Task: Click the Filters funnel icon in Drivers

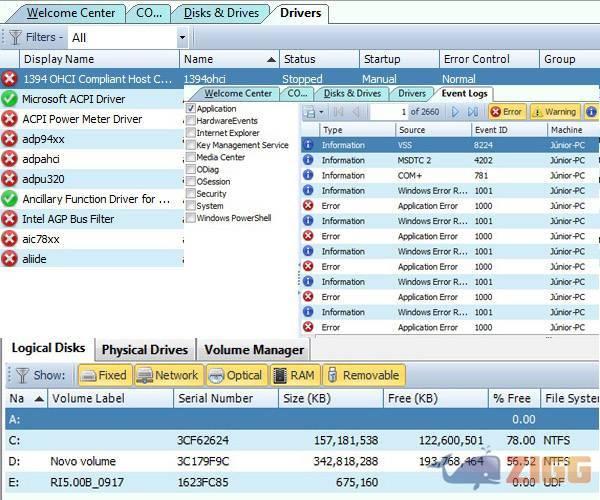Action: 15,37
